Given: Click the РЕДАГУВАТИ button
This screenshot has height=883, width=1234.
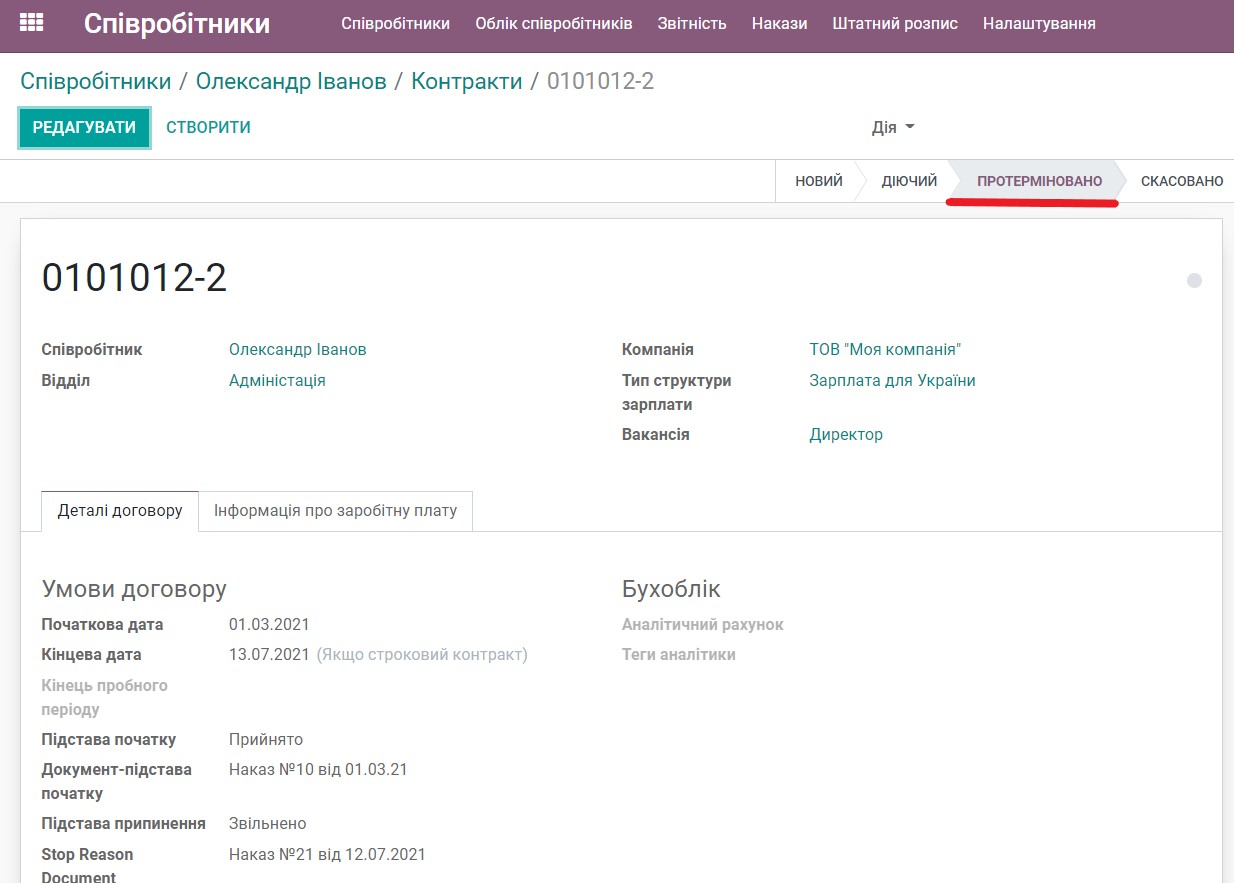Looking at the screenshot, I should [84, 127].
